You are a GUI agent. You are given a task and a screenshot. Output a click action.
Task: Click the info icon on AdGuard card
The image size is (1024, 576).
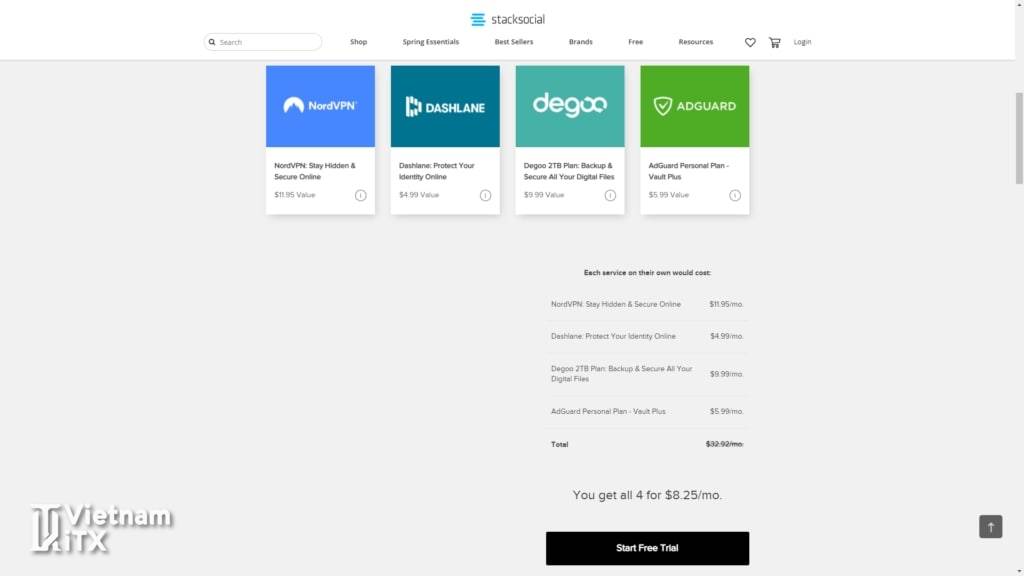(x=735, y=195)
